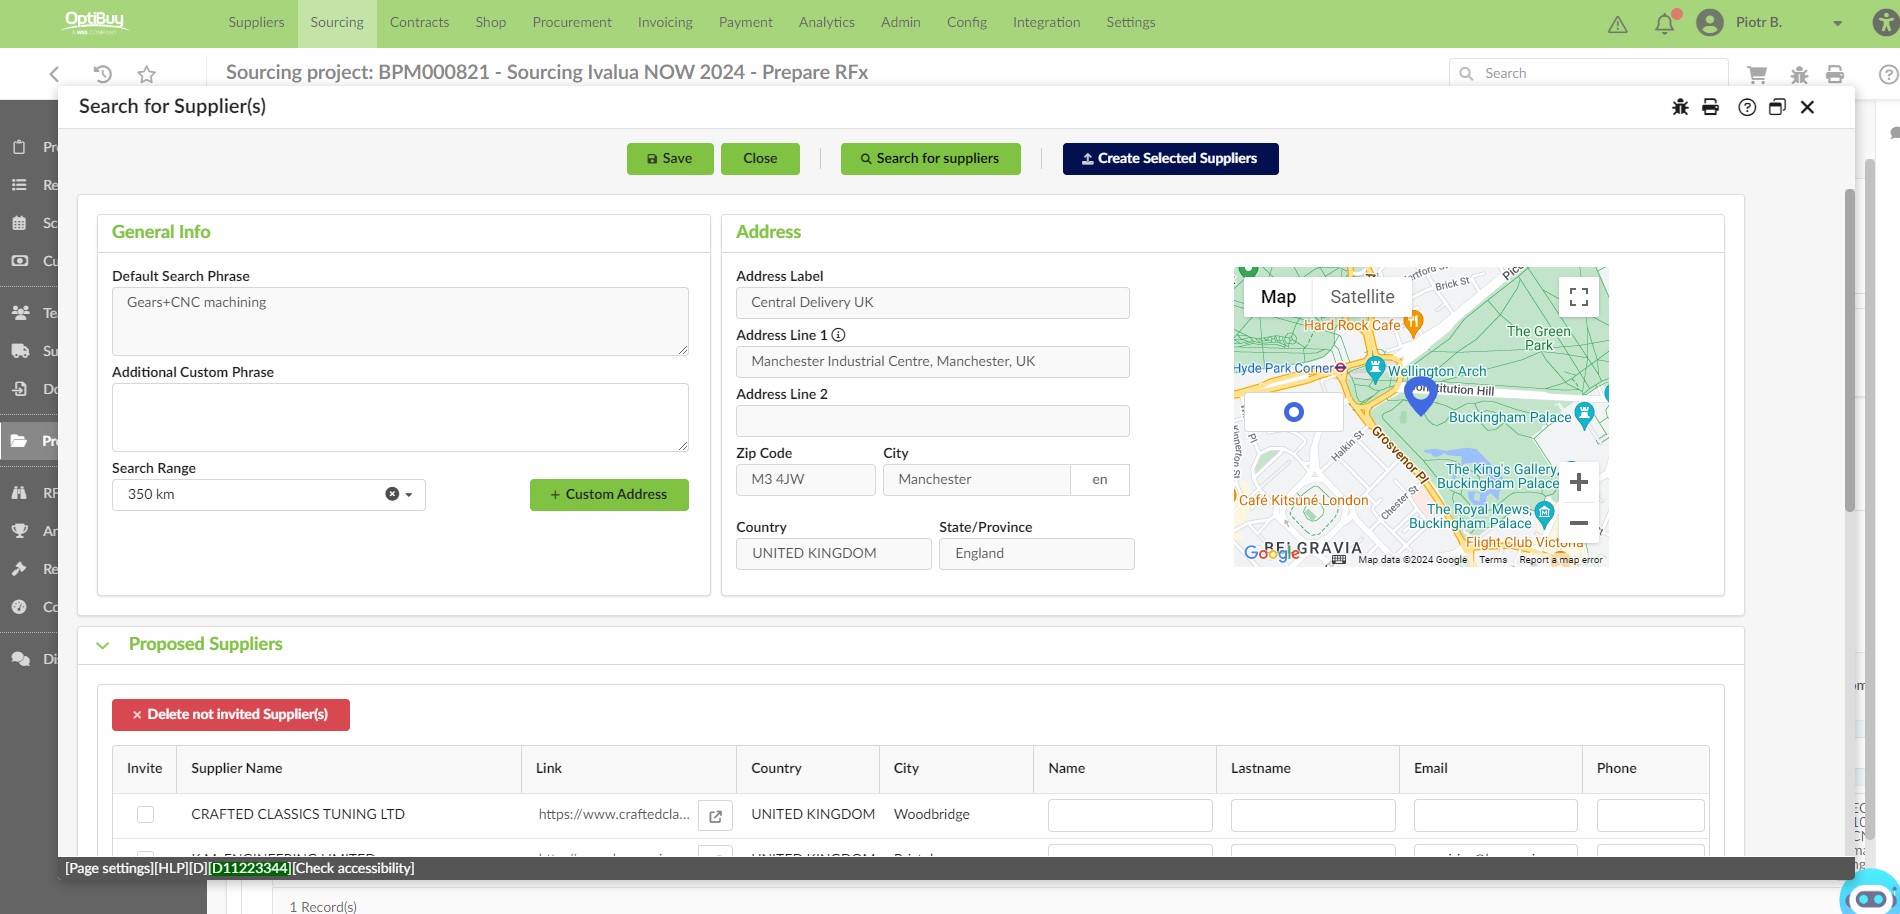Click the Address Line 1 info icon
Image resolution: width=1900 pixels, height=914 pixels.
pyautogui.click(x=839, y=335)
